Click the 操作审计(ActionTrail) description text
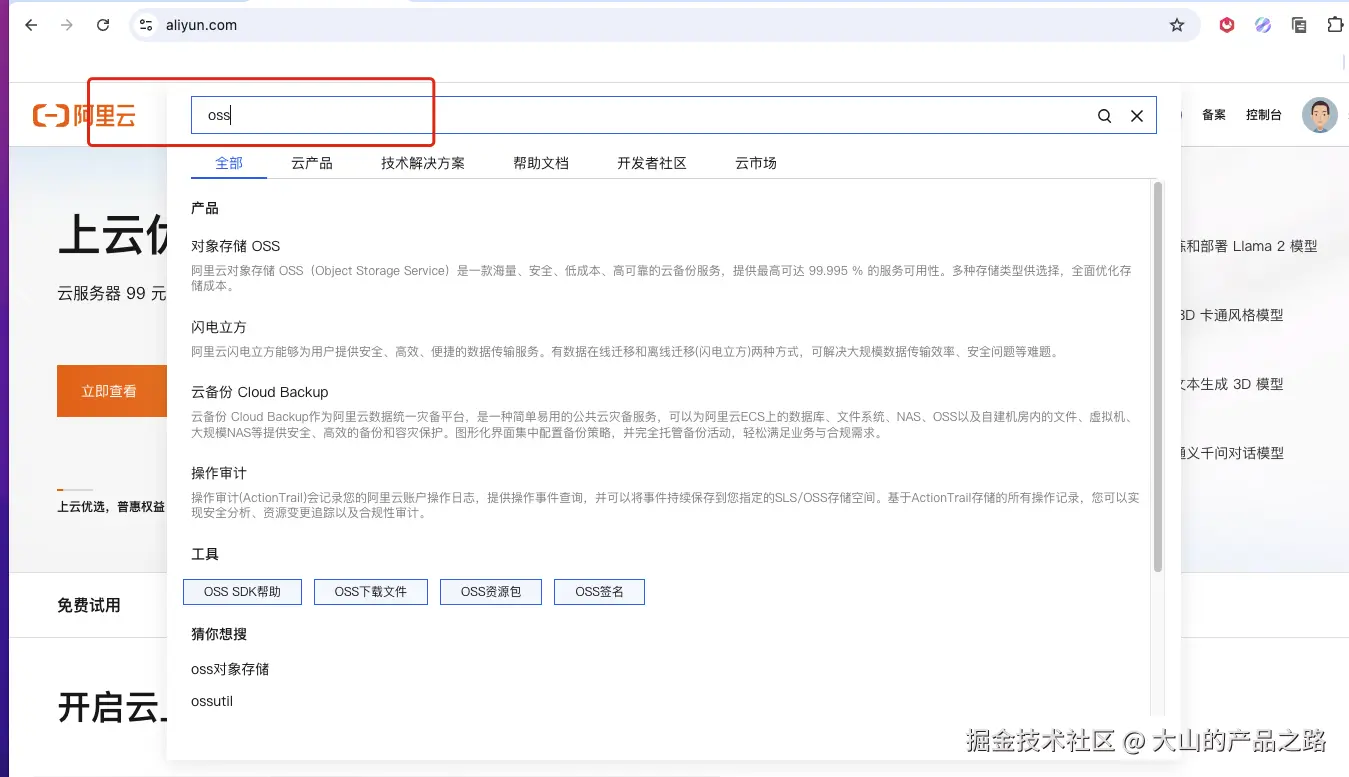The height and width of the screenshot is (777, 1349). pos(665,505)
